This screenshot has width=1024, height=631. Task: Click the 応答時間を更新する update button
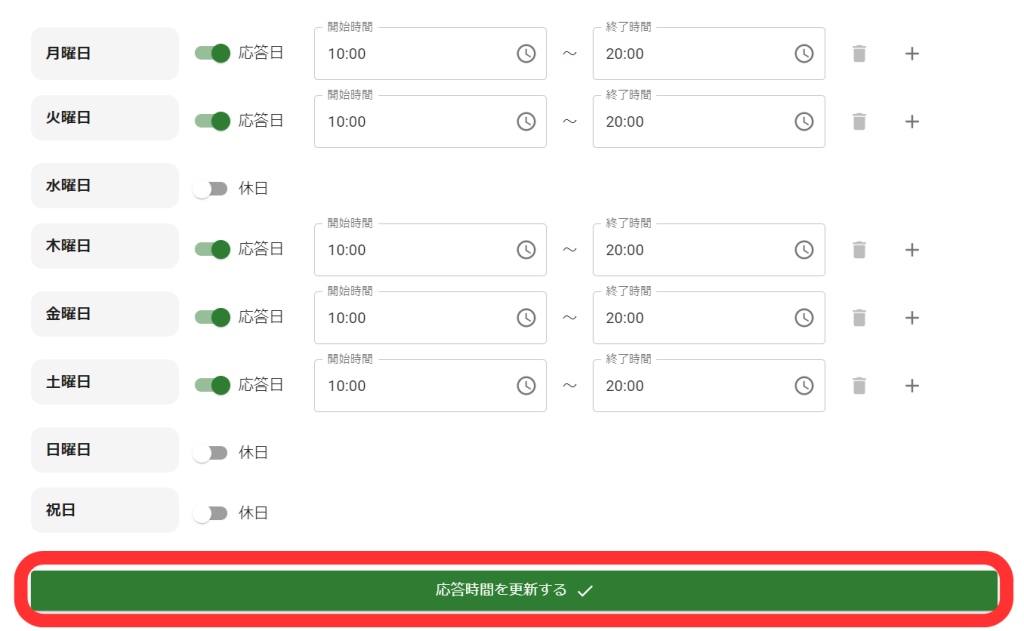(512, 590)
